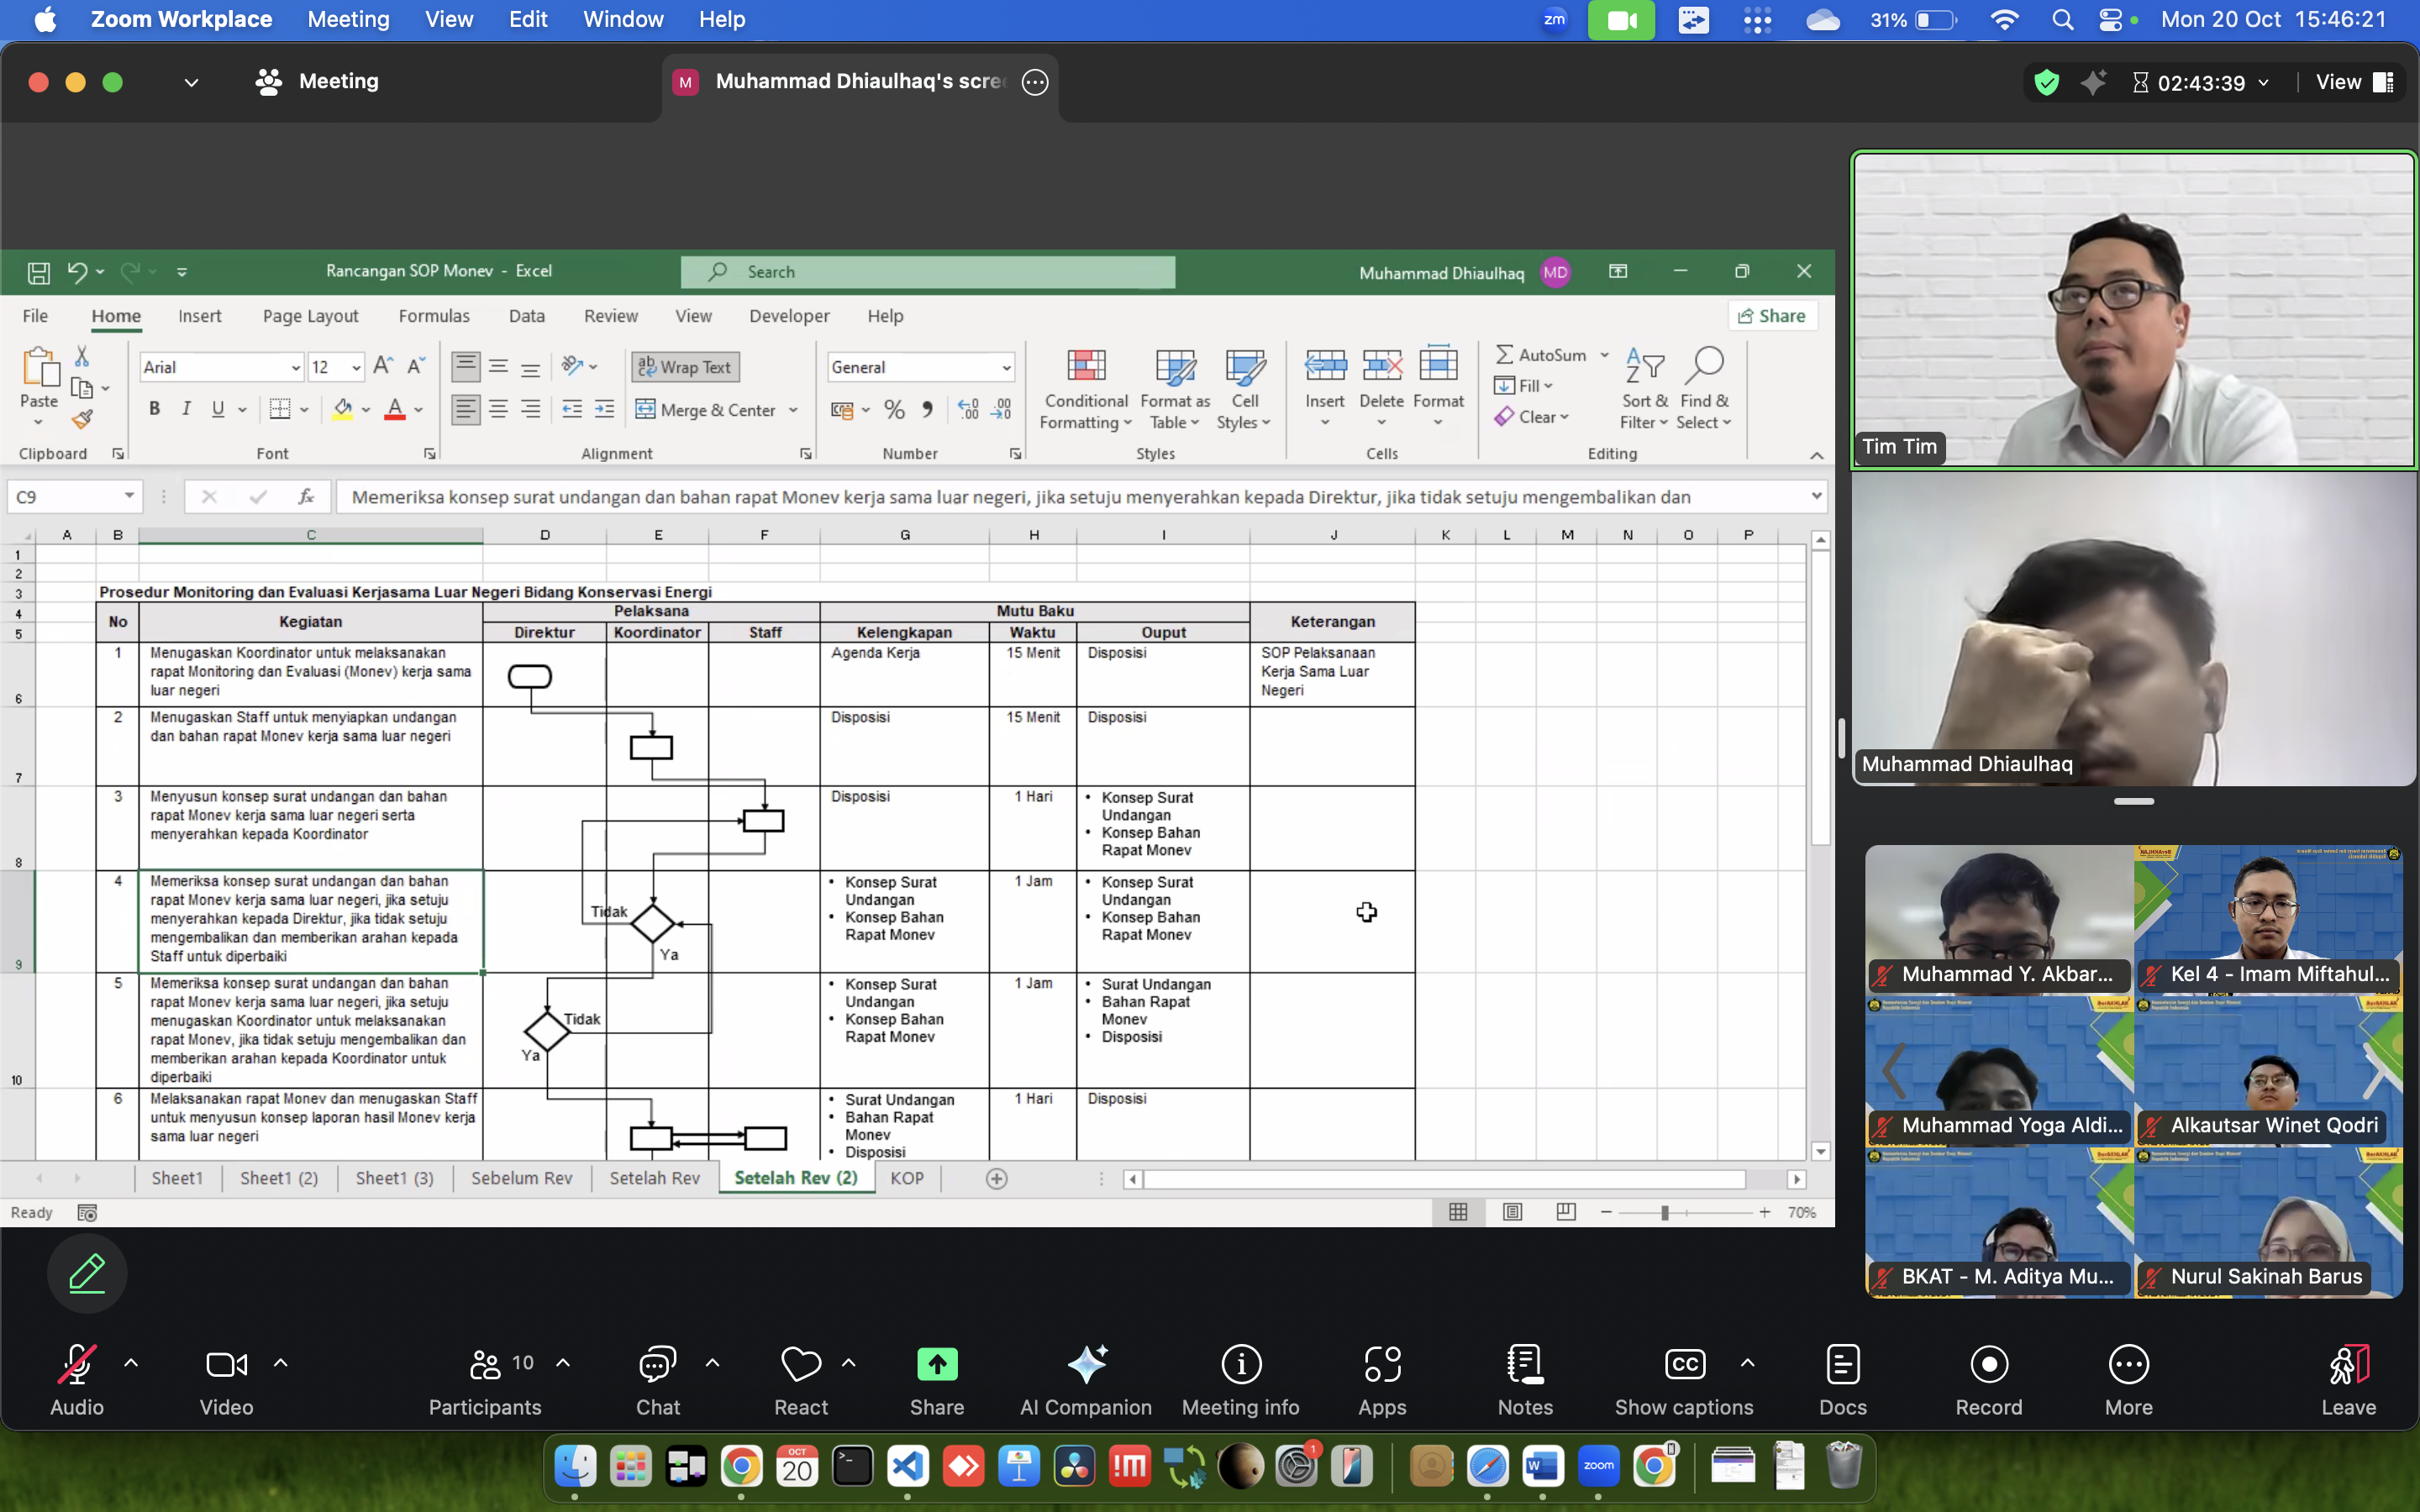Image resolution: width=2420 pixels, height=1512 pixels.
Task: Expand audio options arrow next to Audio
Action: pos(131,1362)
